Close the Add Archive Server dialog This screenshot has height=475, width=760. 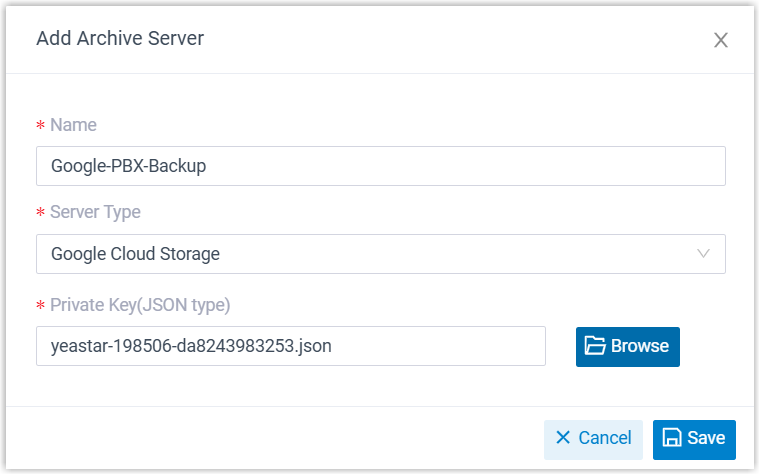[720, 40]
